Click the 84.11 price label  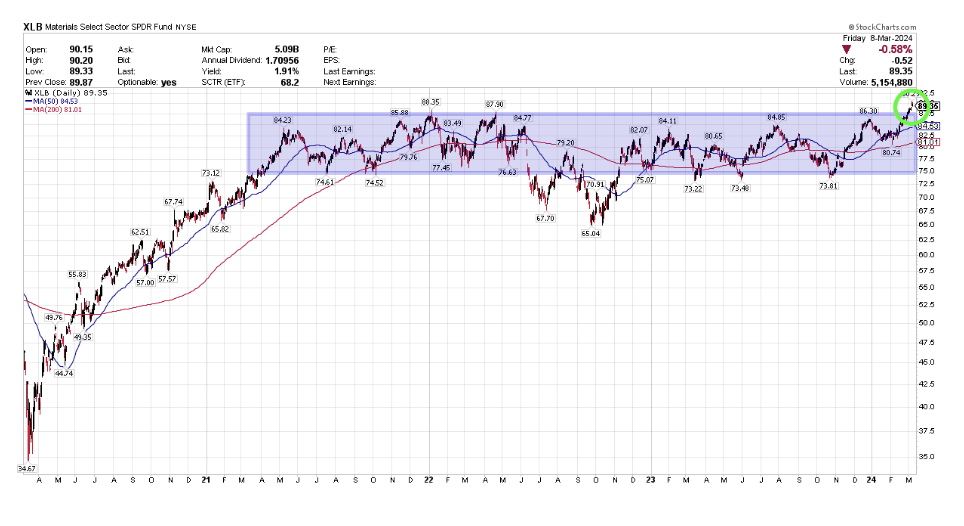click(668, 121)
